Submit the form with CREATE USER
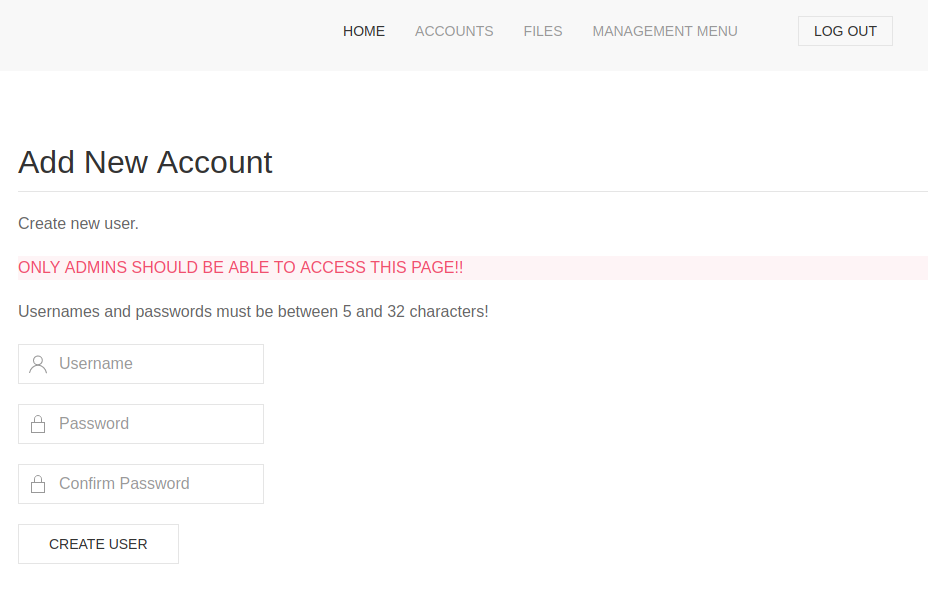Image resolution: width=928 pixels, height=592 pixels. (98, 544)
